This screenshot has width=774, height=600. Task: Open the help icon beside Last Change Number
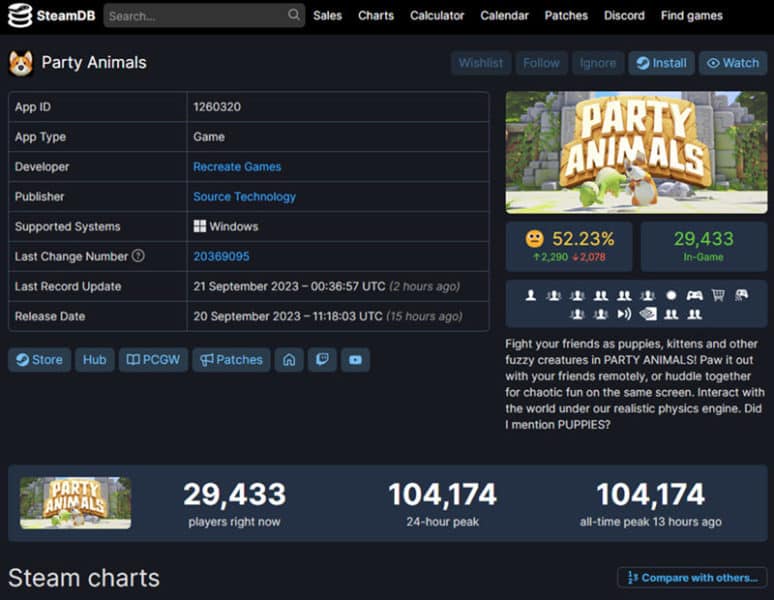[x=138, y=256]
